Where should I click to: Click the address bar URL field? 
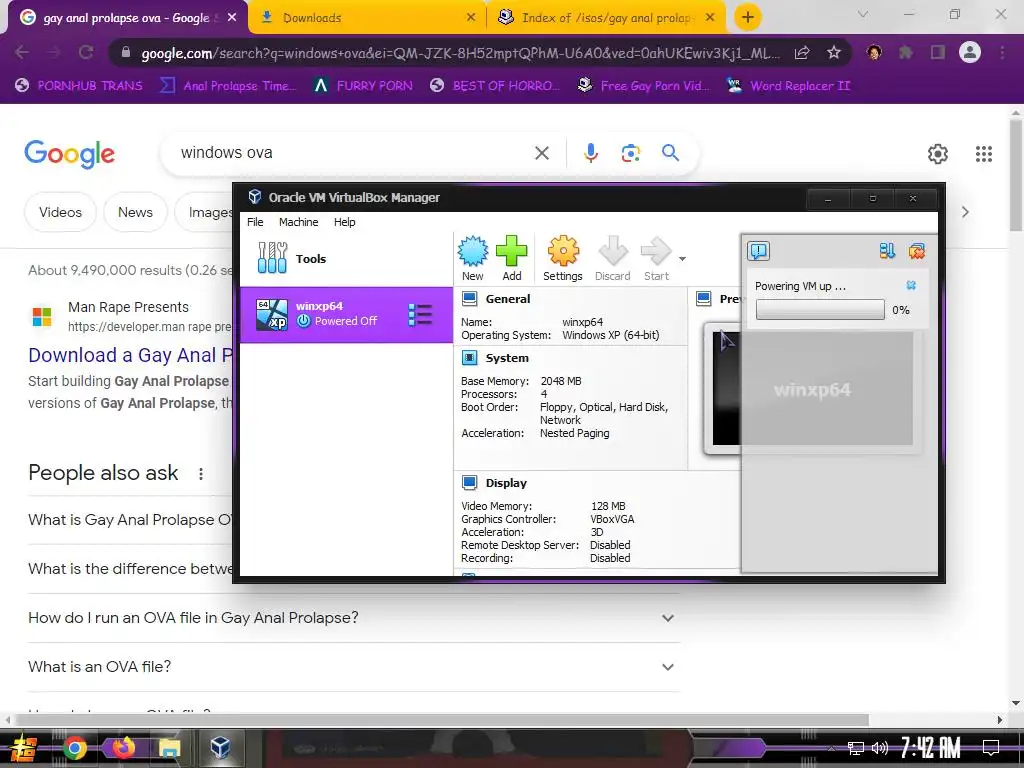pos(460,53)
